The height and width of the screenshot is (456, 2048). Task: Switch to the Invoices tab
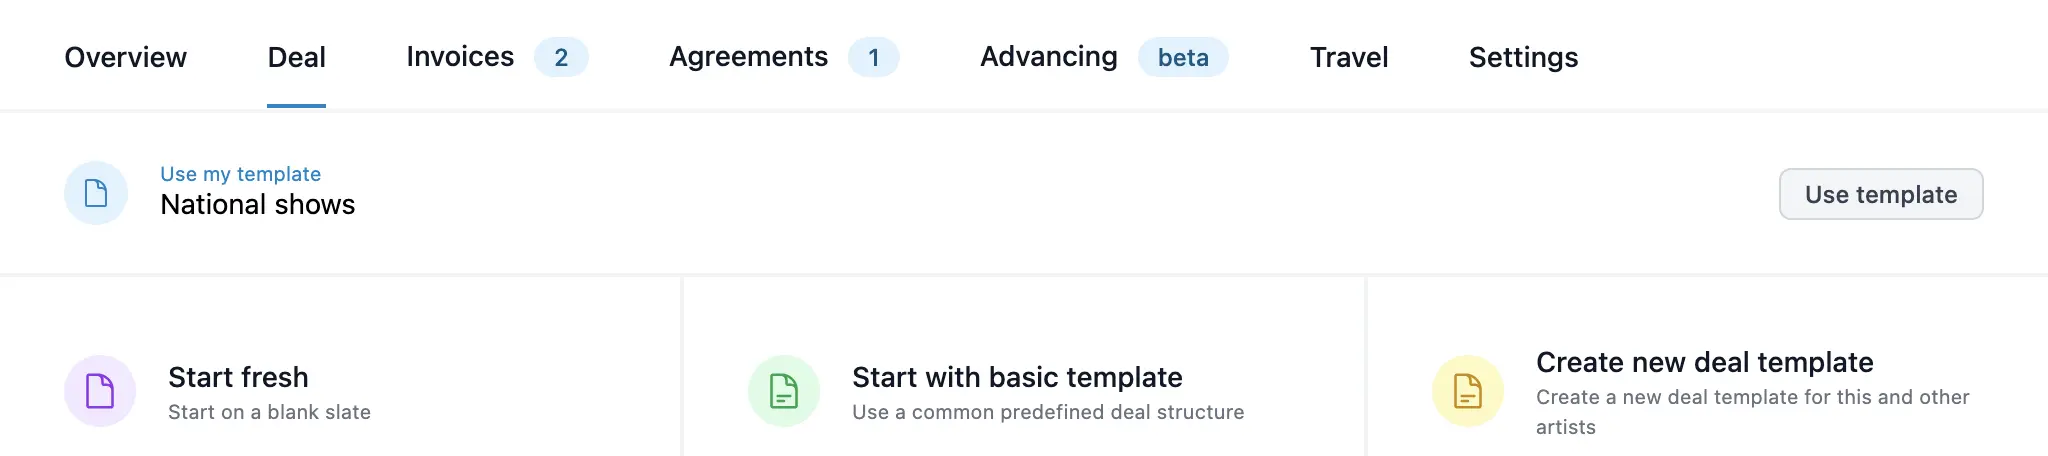pyautogui.click(x=460, y=57)
